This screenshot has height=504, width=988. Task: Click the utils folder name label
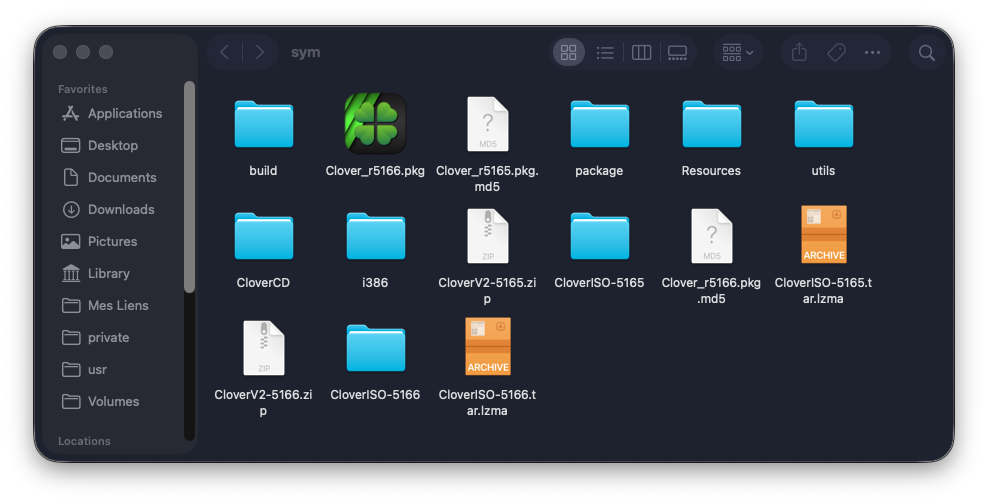point(824,171)
